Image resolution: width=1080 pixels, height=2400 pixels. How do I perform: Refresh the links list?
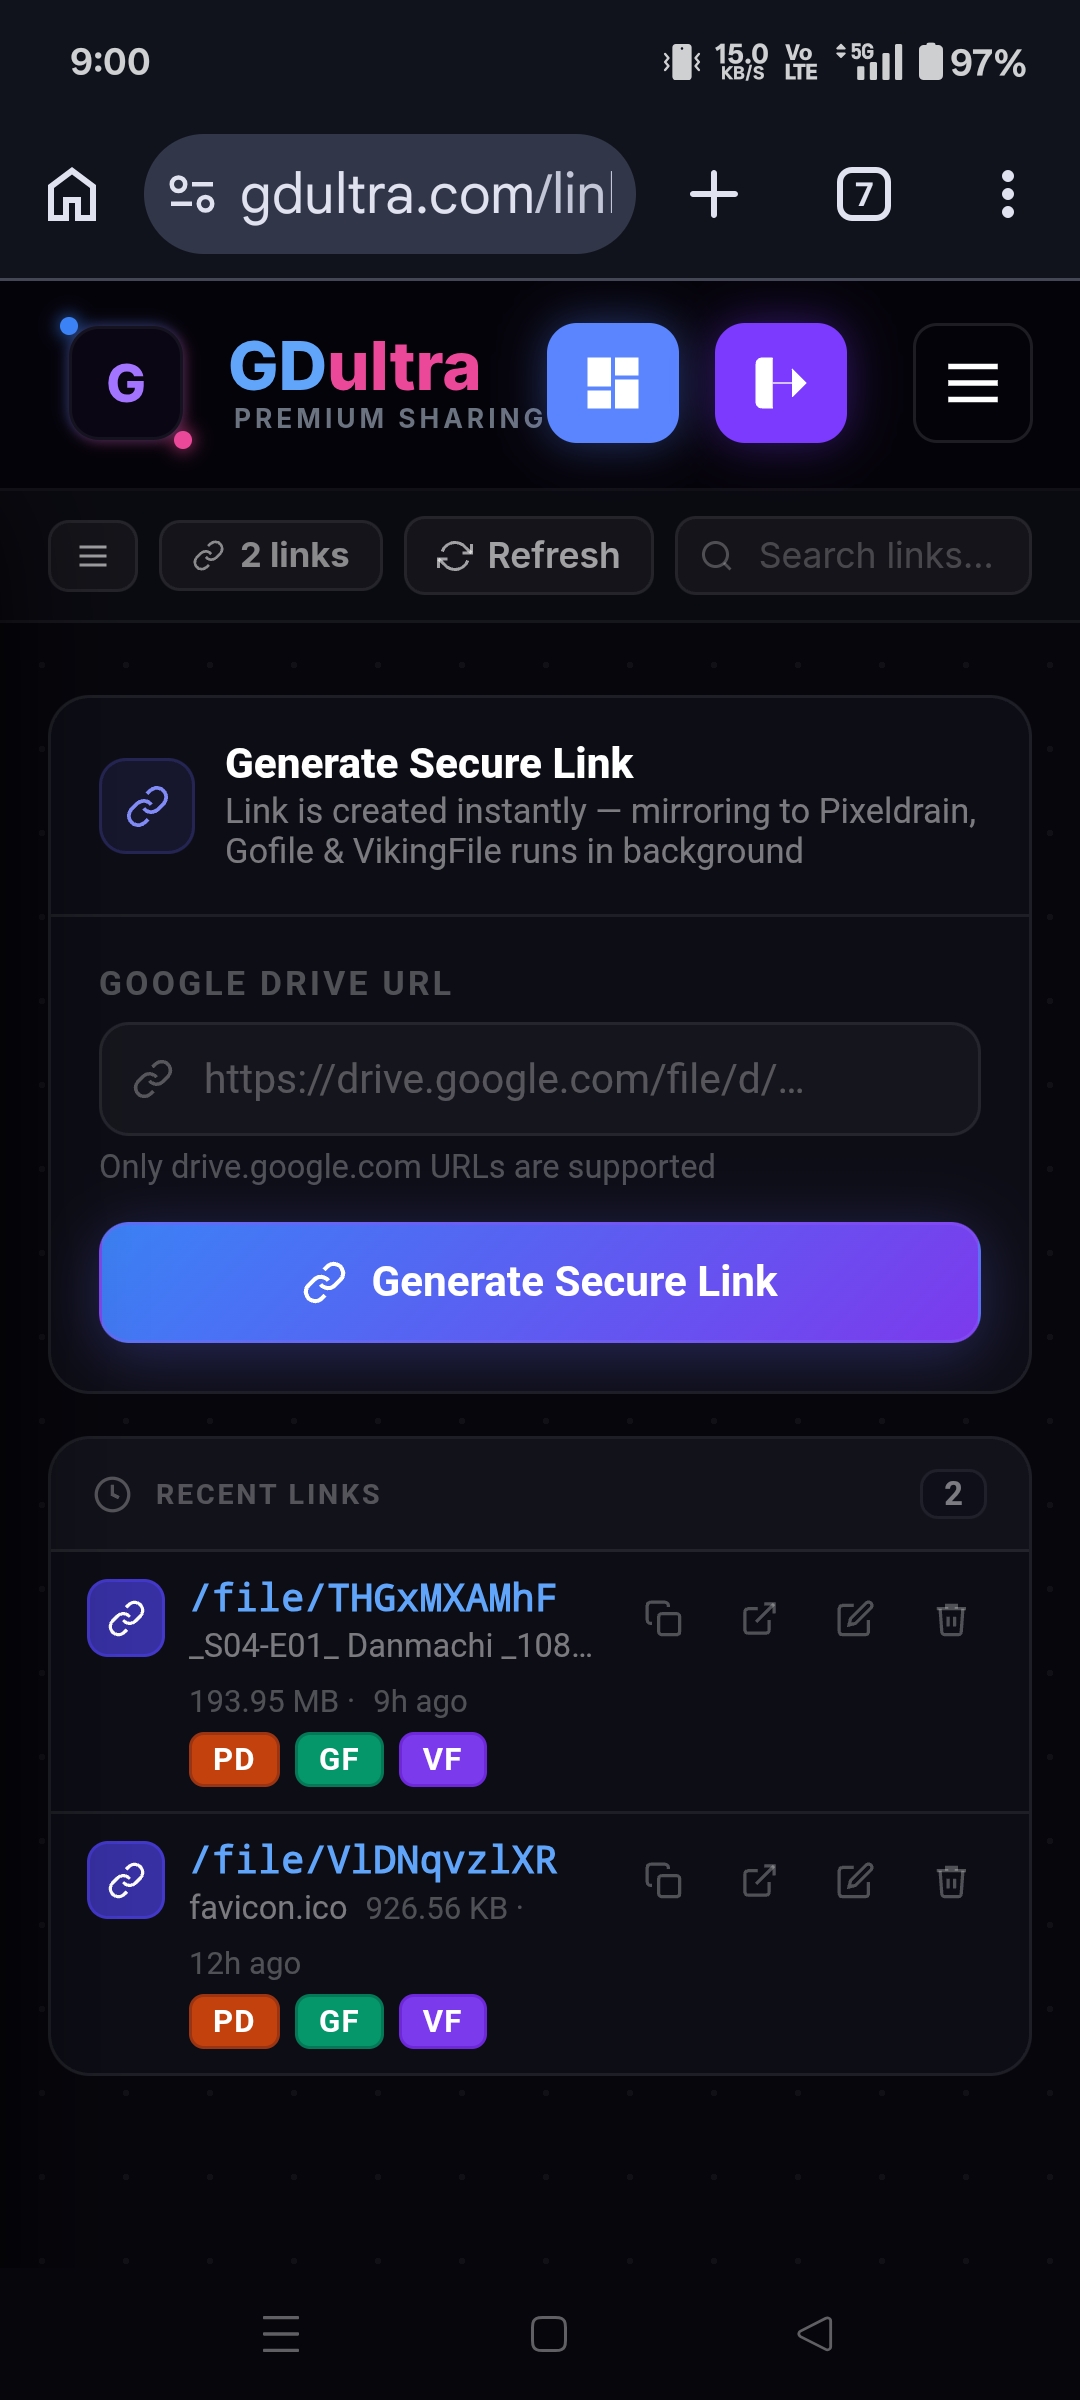pos(528,555)
